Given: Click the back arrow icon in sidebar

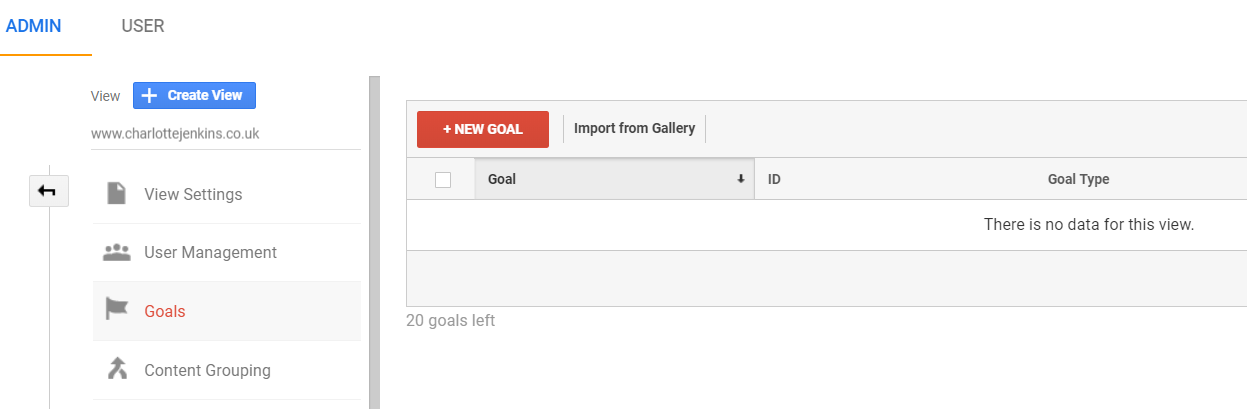Looking at the screenshot, I should click(47, 191).
